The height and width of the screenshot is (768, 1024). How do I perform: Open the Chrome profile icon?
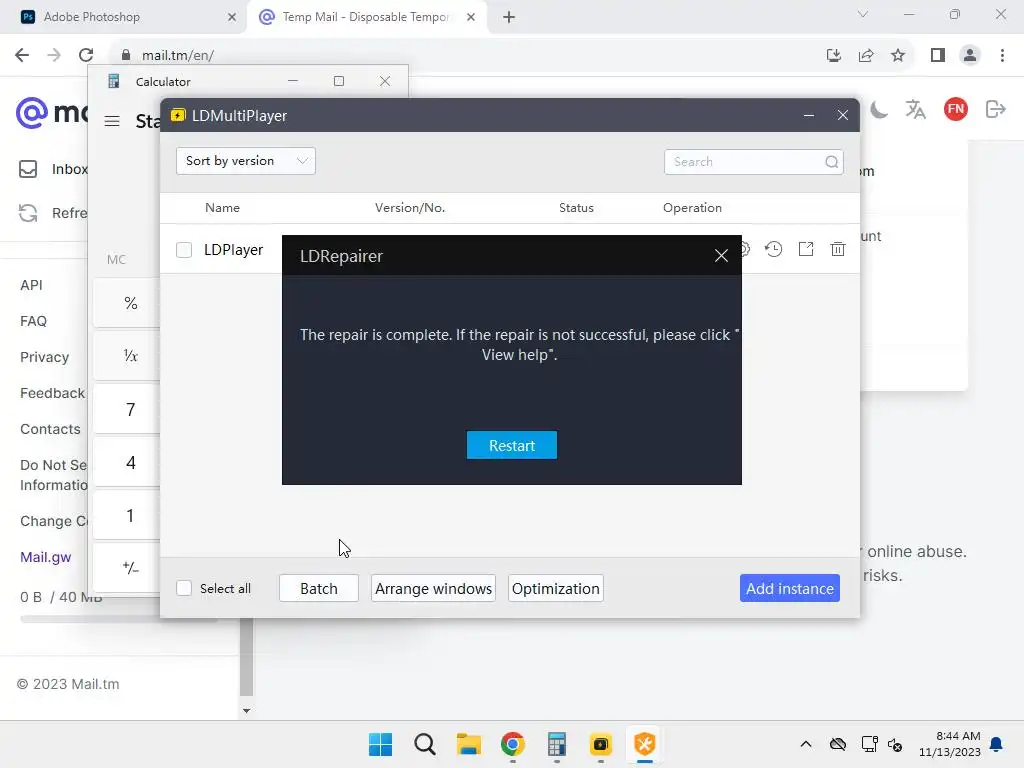[970, 55]
